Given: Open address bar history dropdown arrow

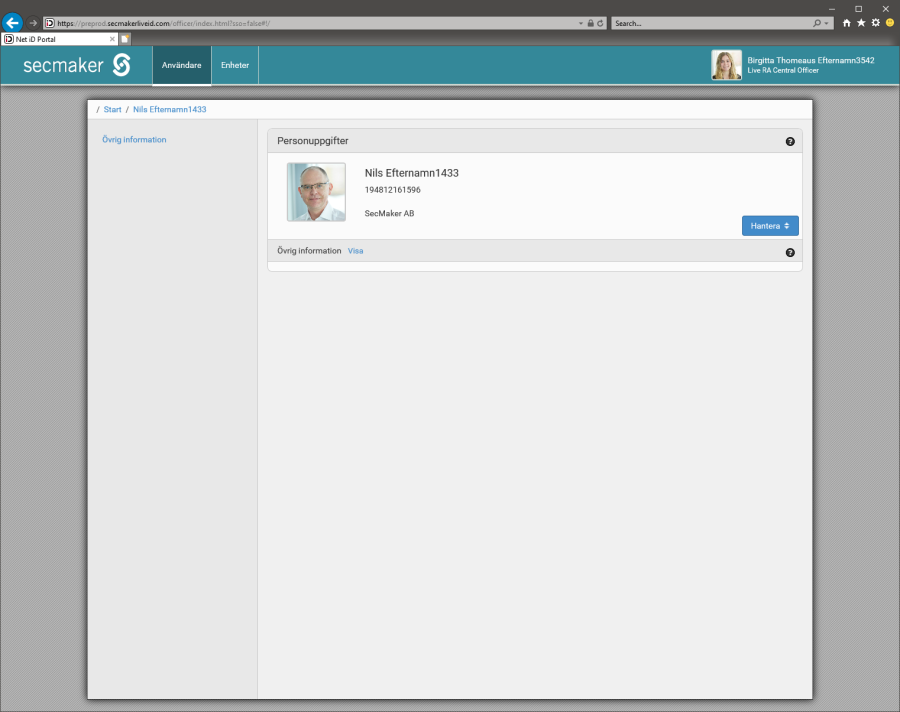Looking at the screenshot, I should pyautogui.click(x=581, y=24).
